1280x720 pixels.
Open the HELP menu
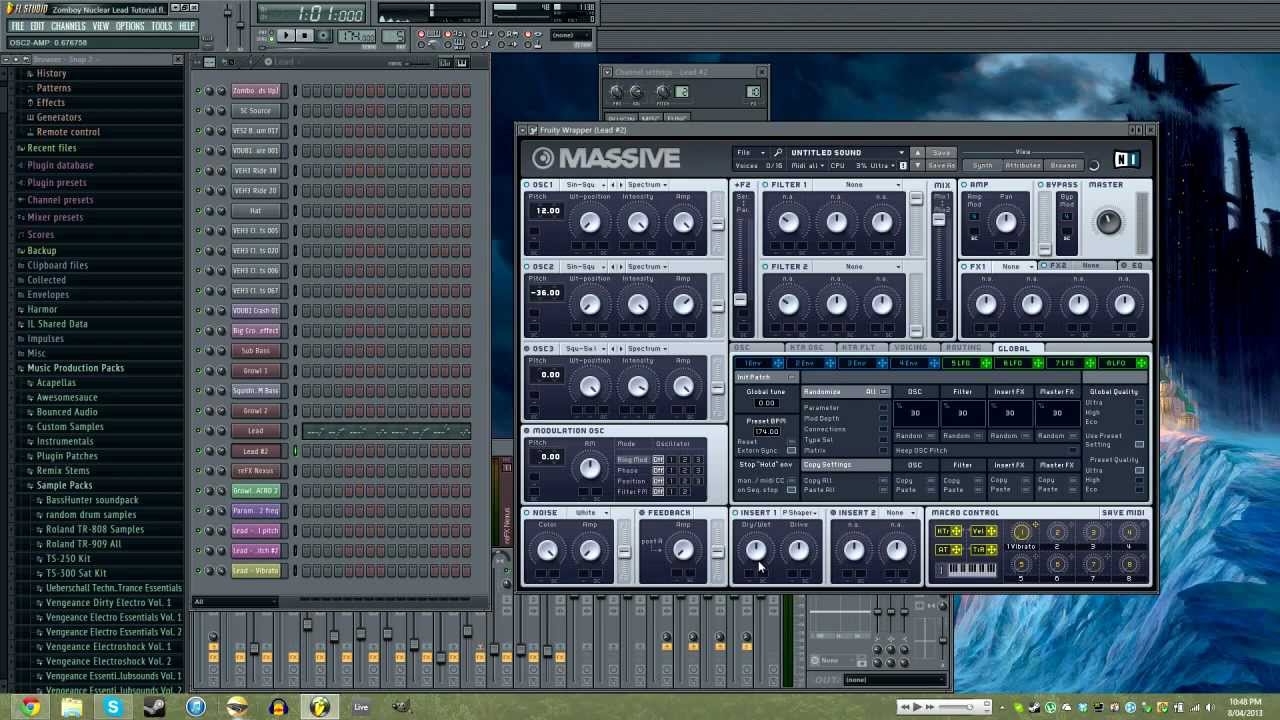(187, 26)
